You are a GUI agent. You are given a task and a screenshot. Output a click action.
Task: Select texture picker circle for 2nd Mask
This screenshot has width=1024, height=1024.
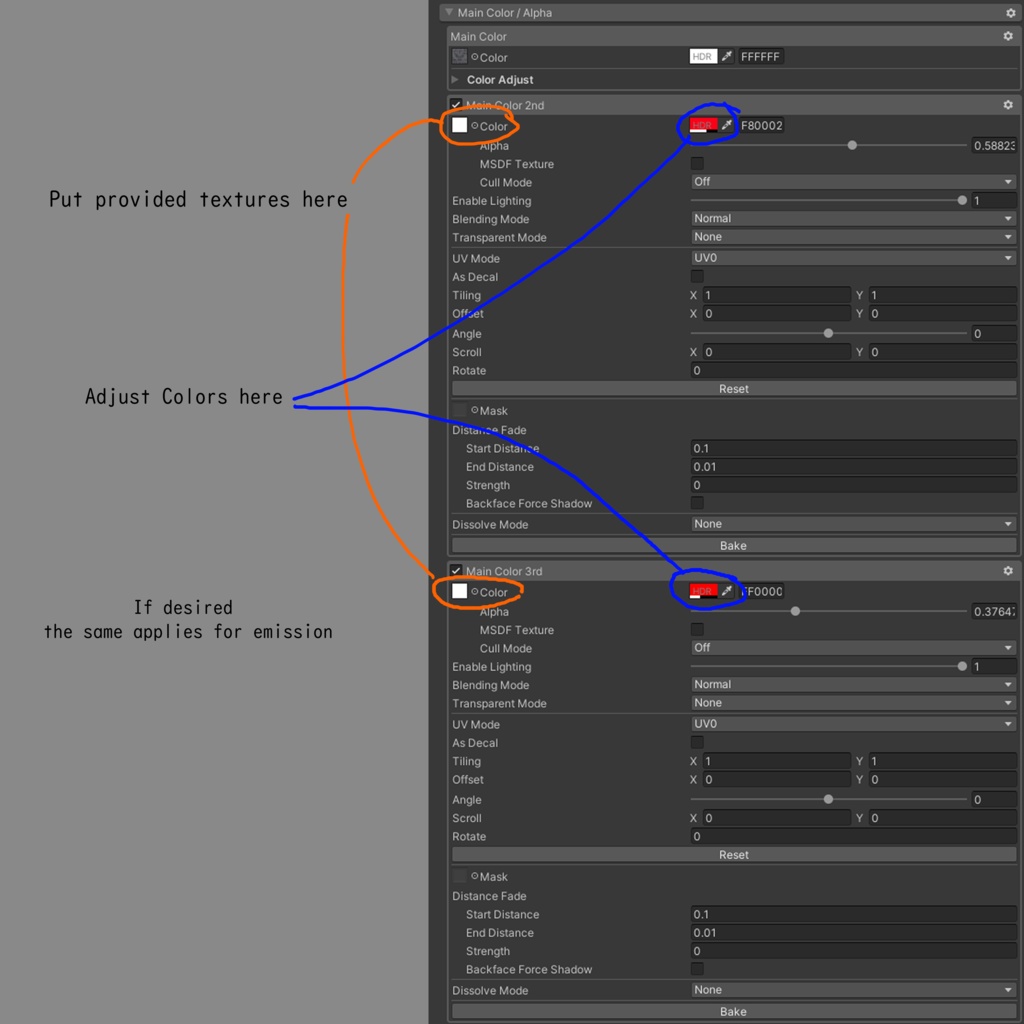coord(475,410)
